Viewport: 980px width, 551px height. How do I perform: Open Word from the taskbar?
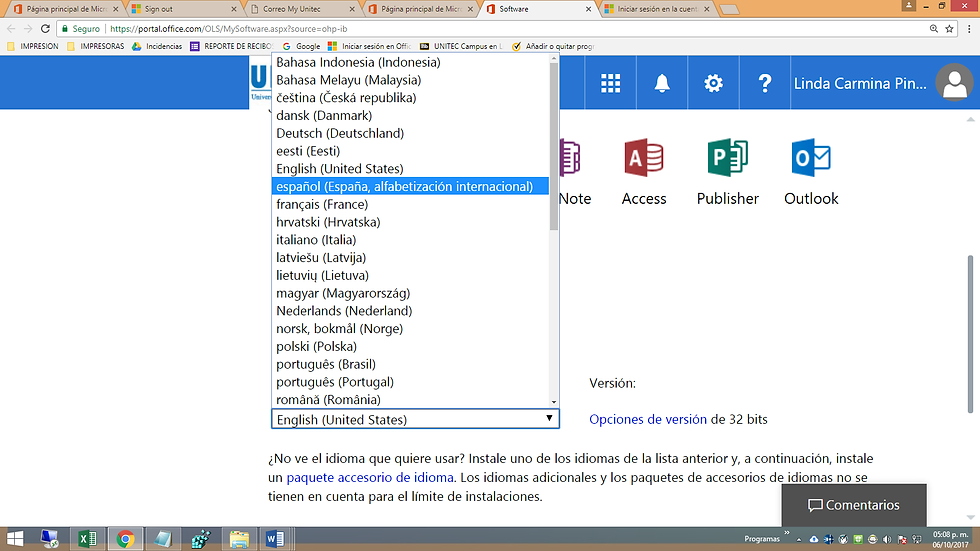(275, 539)
